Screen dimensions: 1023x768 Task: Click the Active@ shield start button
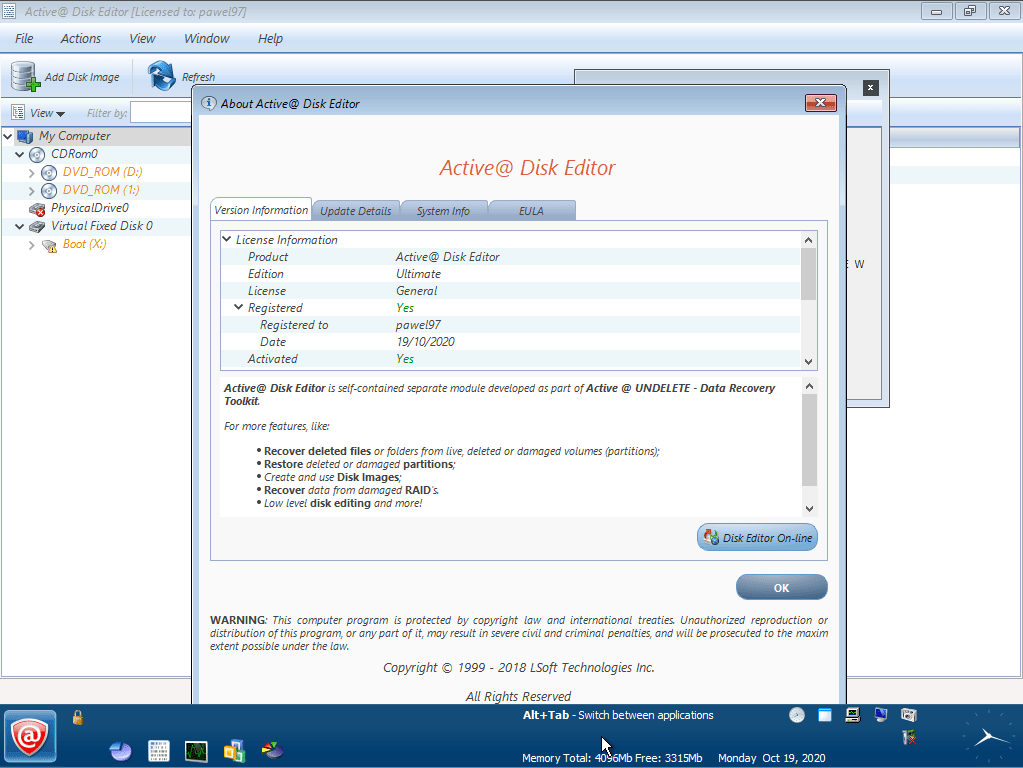click(30, 736)
